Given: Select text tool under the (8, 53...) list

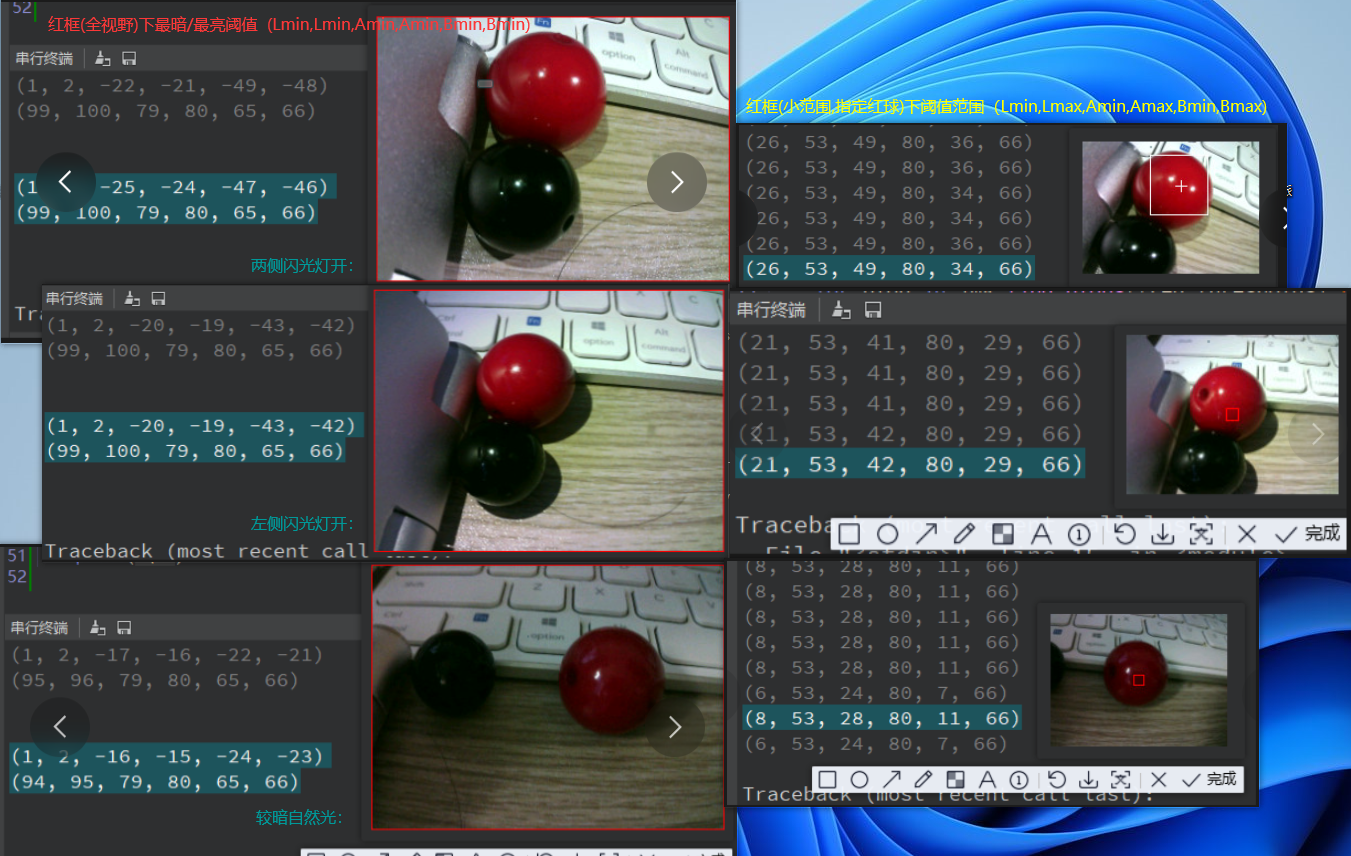Looking at the screenshot, I should [x=987, y=780].
